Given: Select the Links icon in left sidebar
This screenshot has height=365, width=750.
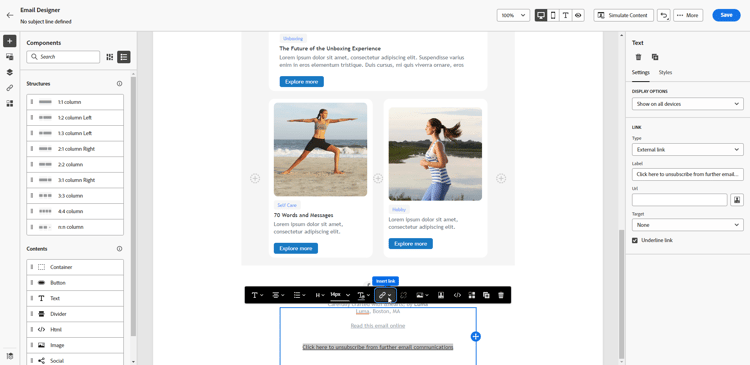Looking at the screenshot, I should coord(10,88).
